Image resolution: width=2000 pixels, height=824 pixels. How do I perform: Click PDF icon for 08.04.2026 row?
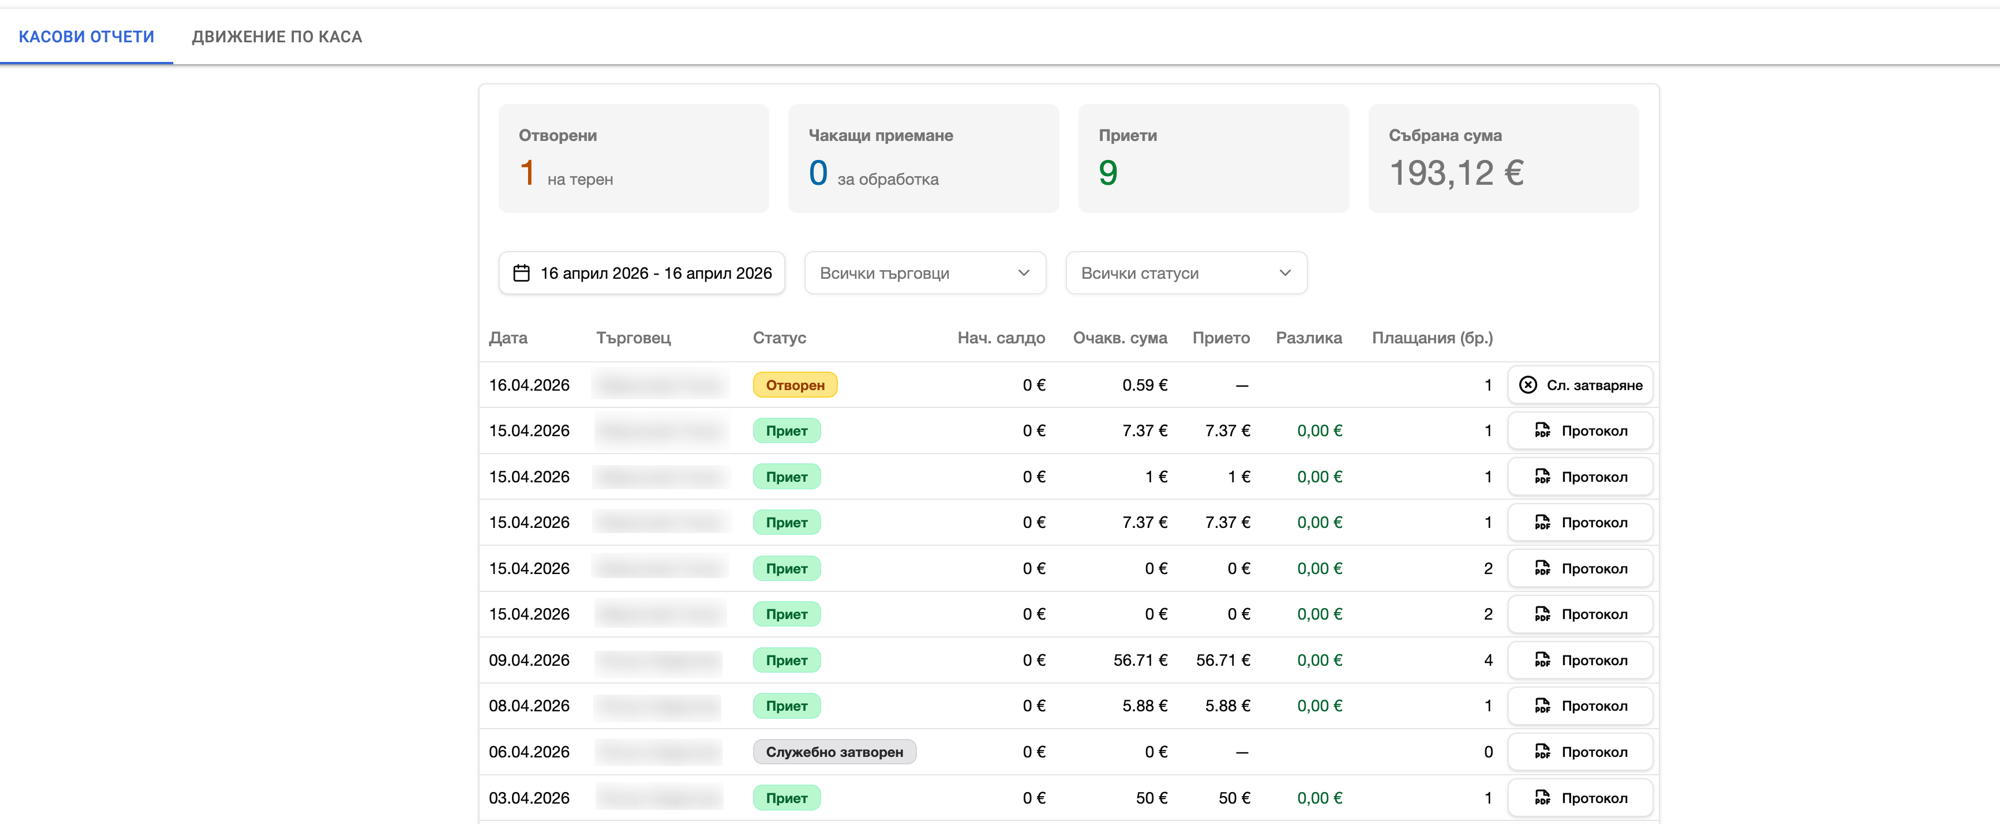1542,706
